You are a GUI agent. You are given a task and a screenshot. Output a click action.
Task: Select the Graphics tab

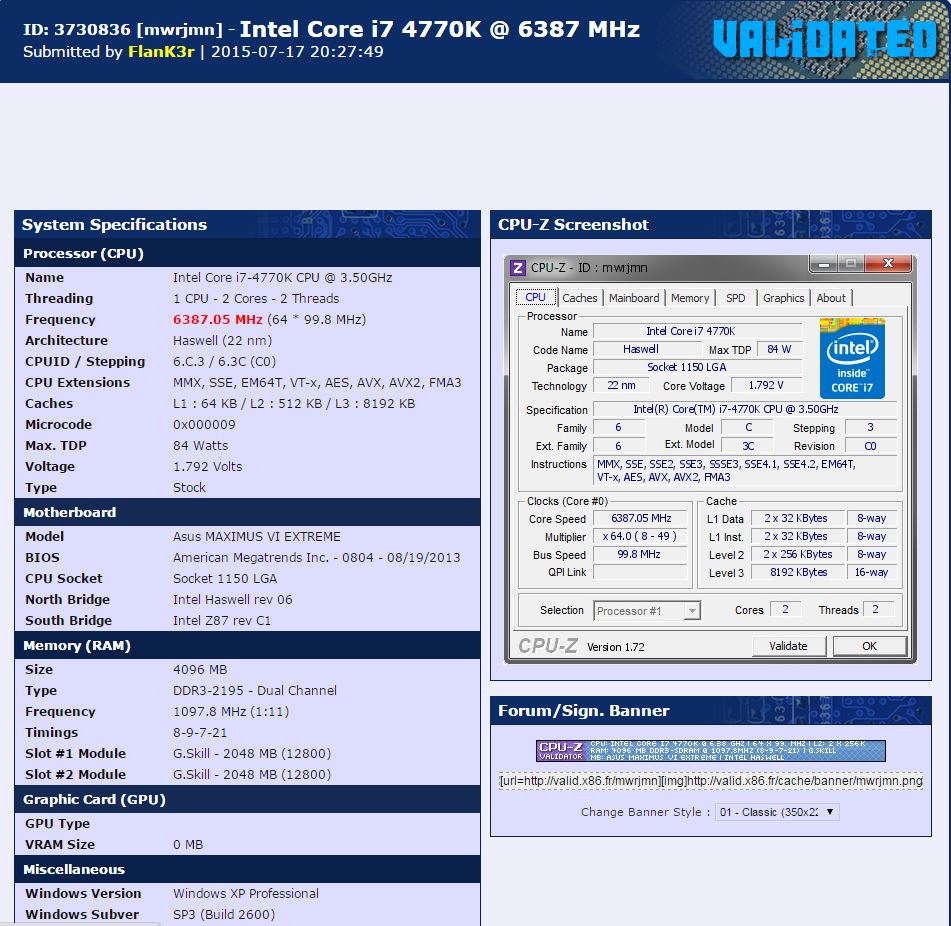coord(783,298)
